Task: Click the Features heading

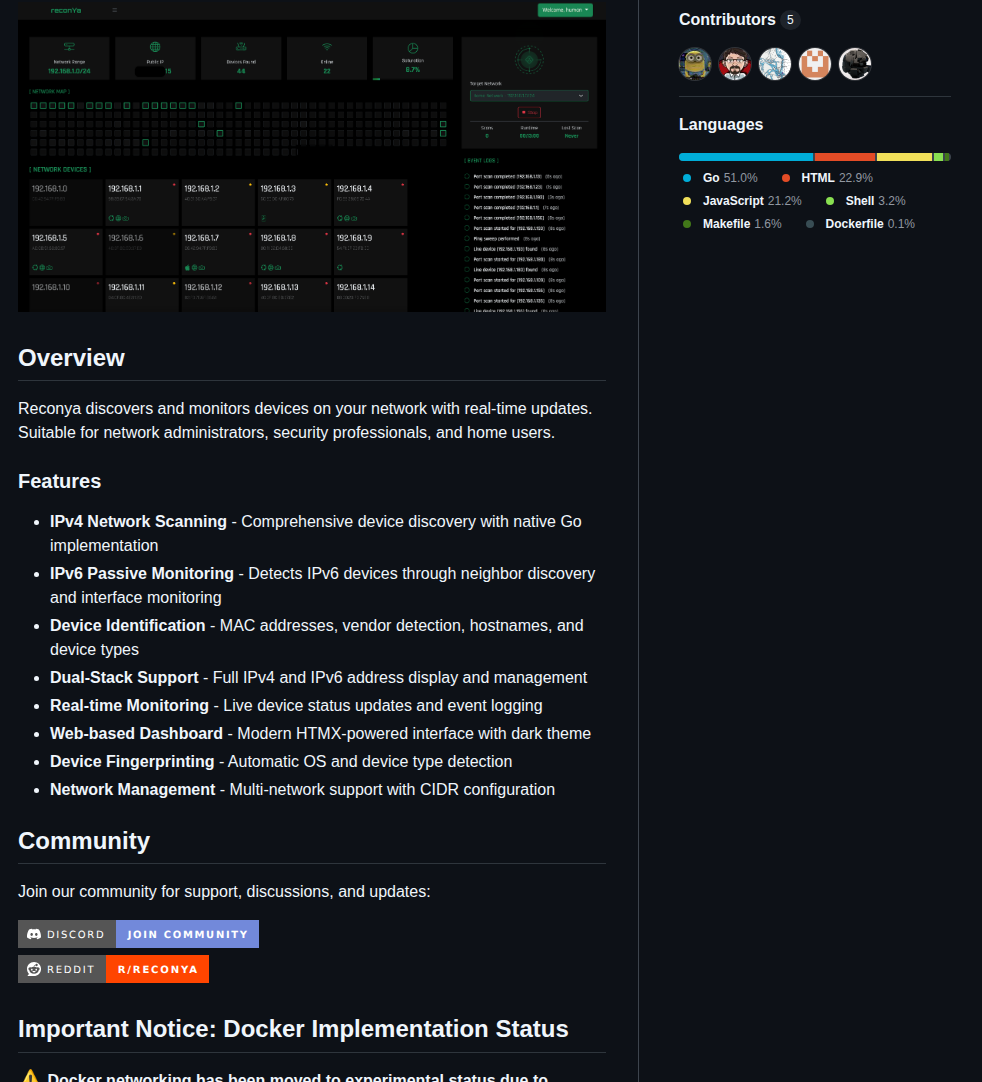Action: point(59,481)
